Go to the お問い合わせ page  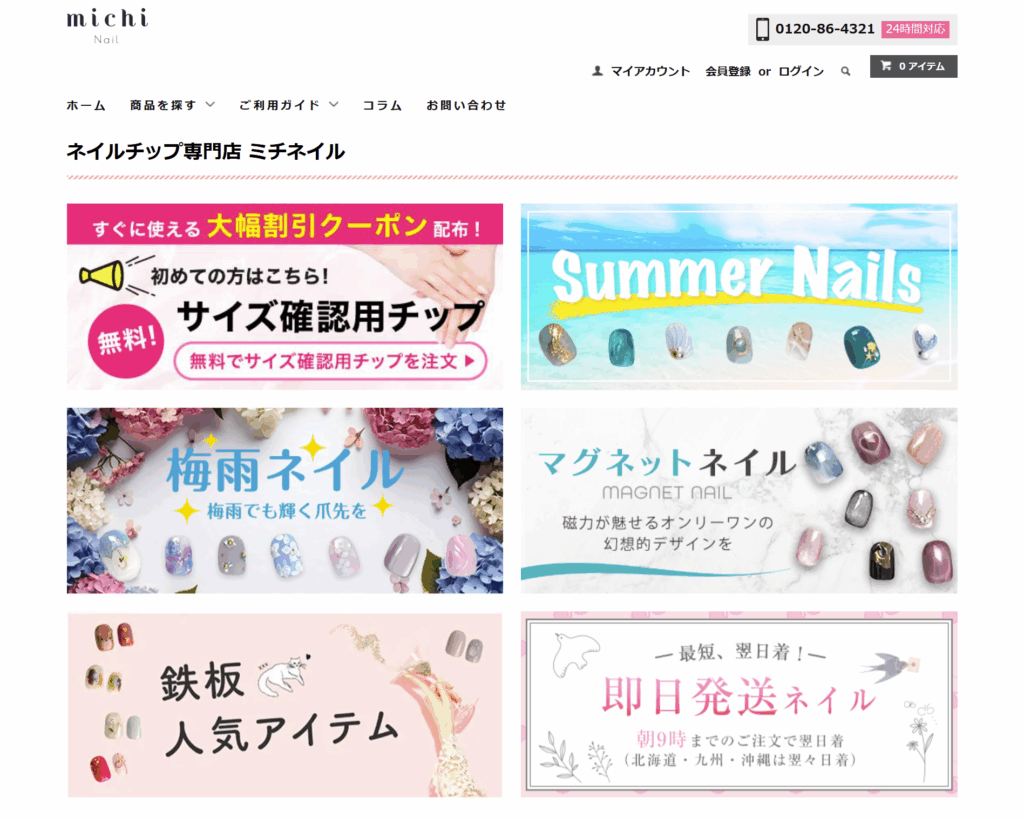pos(466,105)
